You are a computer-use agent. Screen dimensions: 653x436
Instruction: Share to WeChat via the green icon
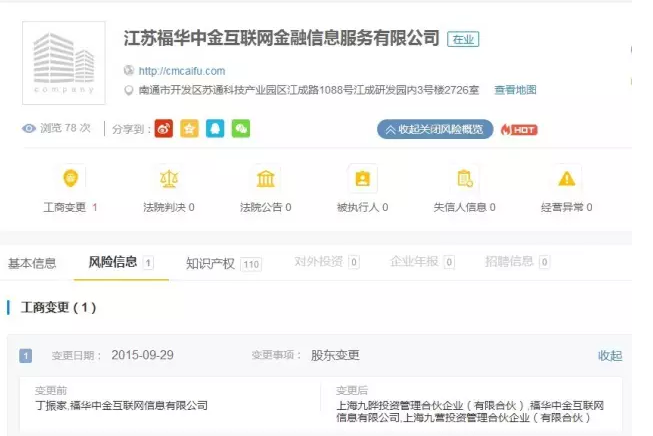[x=241, y=129]
